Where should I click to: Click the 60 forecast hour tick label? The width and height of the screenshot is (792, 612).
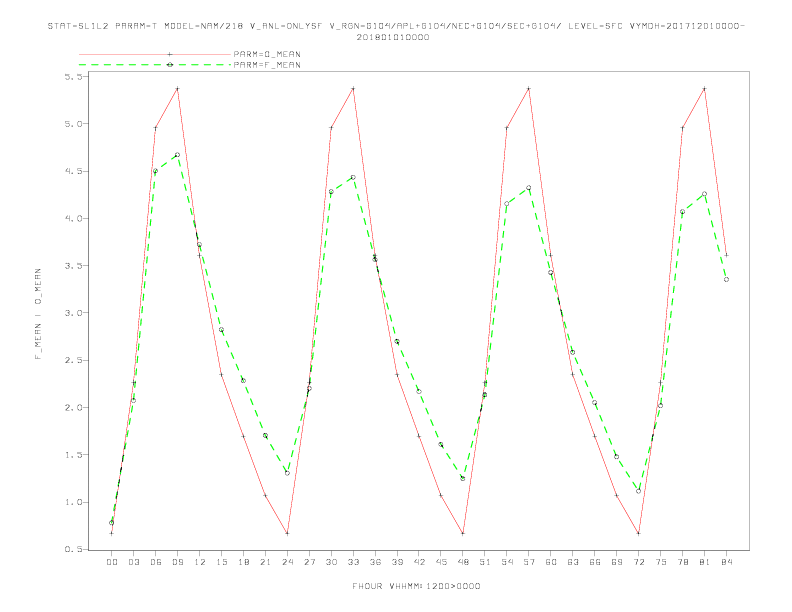point(551,562)
